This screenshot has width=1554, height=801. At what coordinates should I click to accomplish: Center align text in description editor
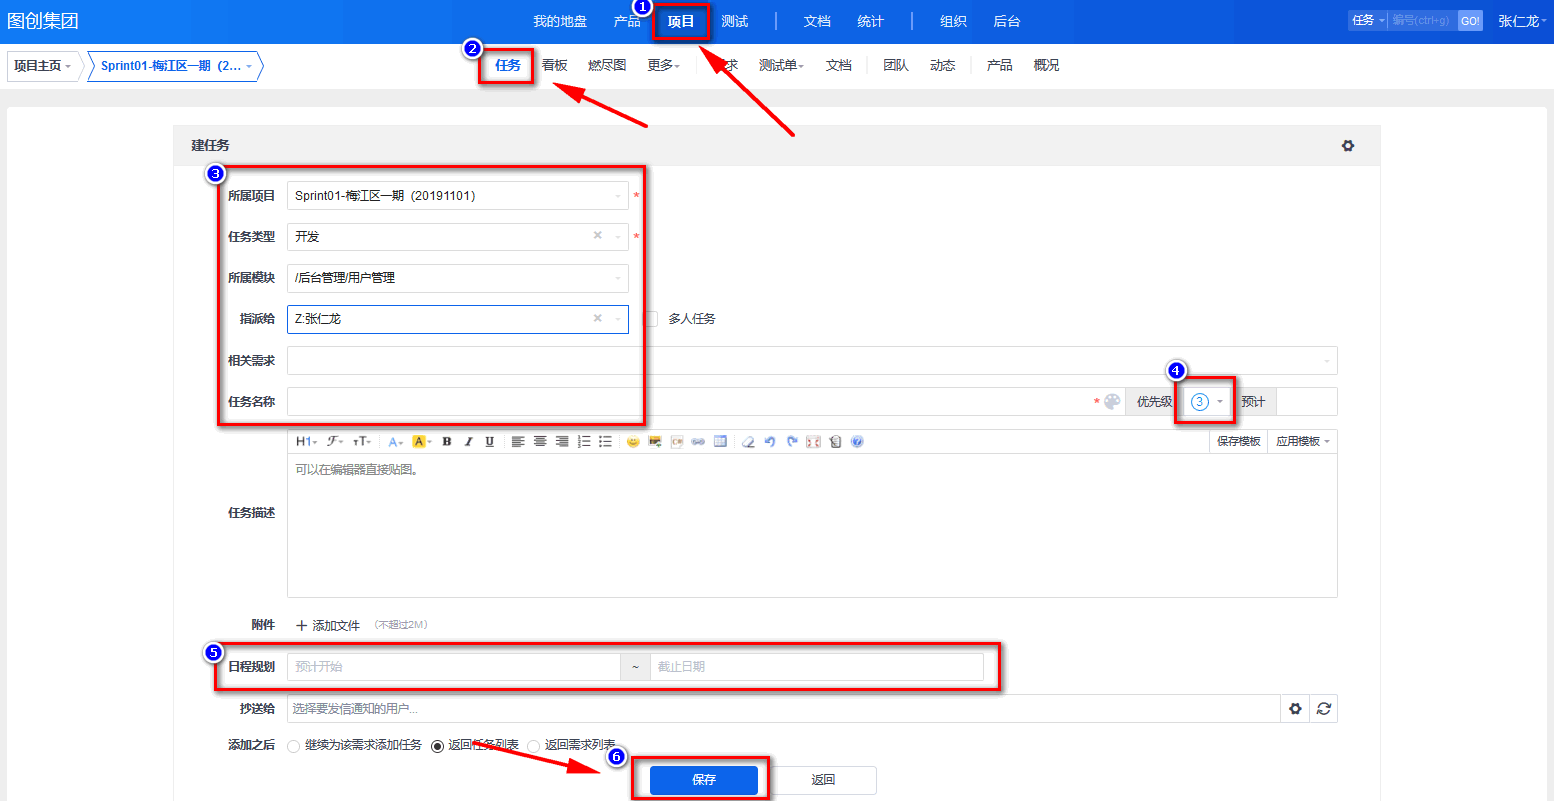540,441
